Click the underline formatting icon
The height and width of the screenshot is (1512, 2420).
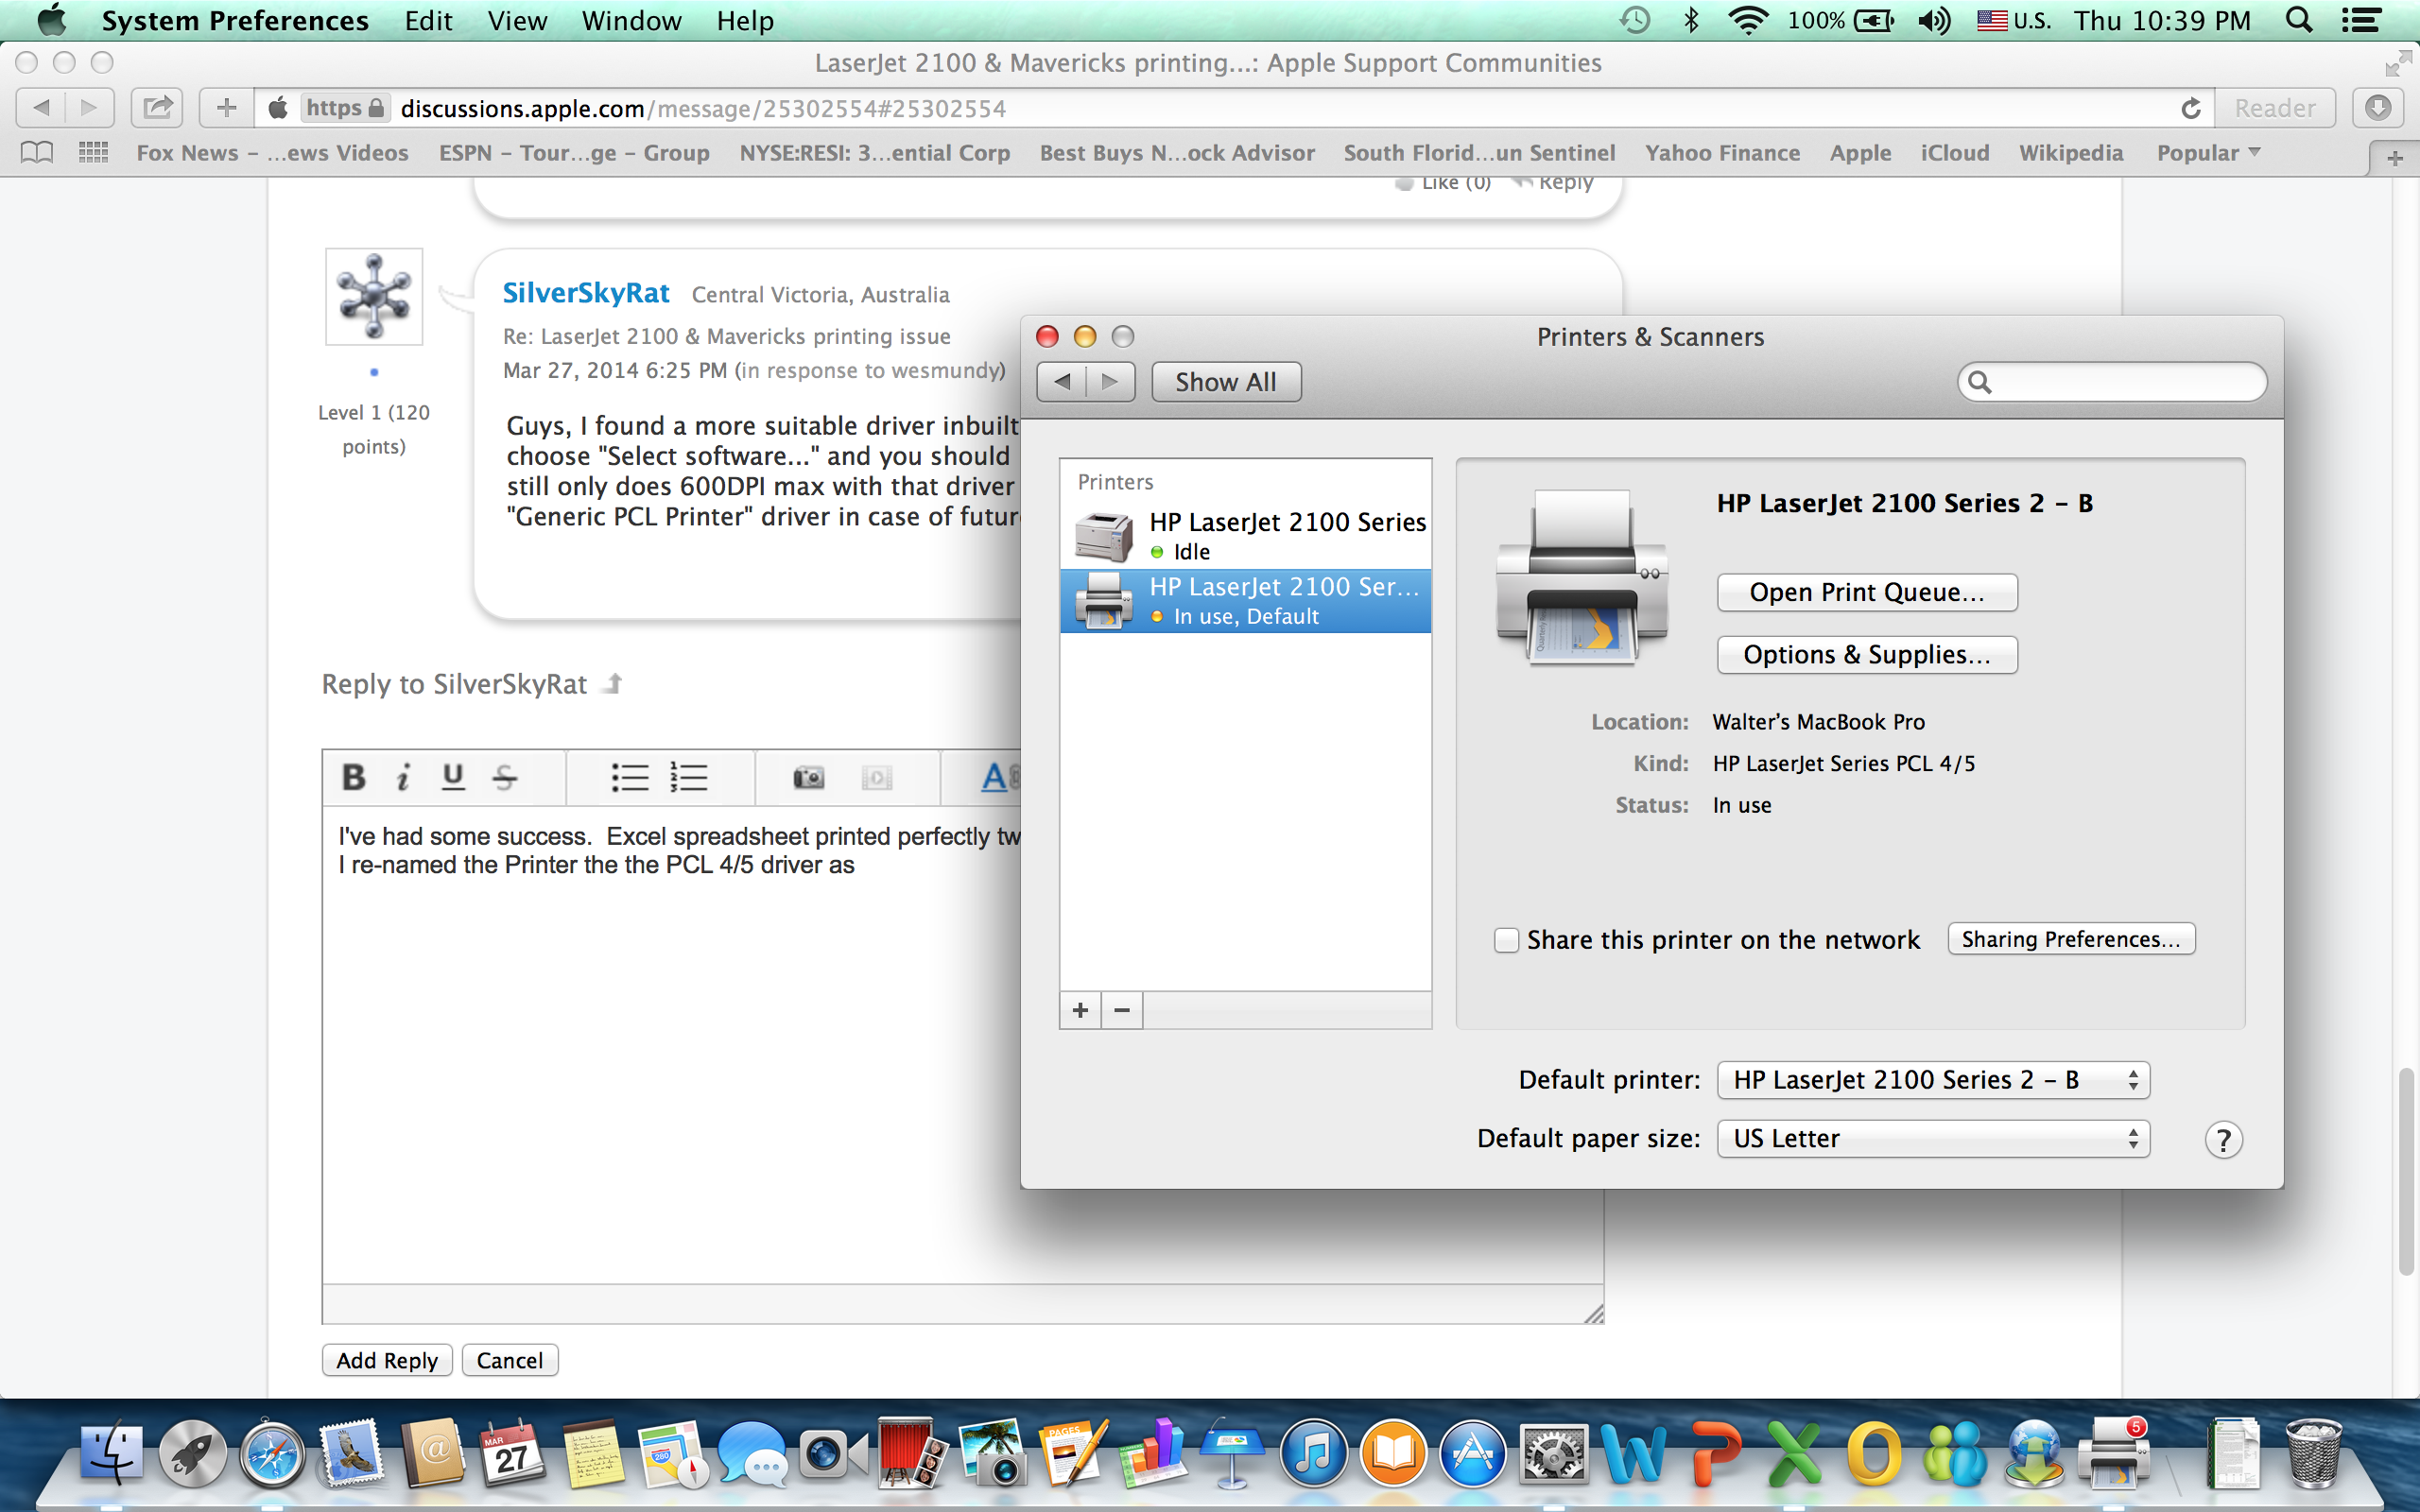coord(453,777)
